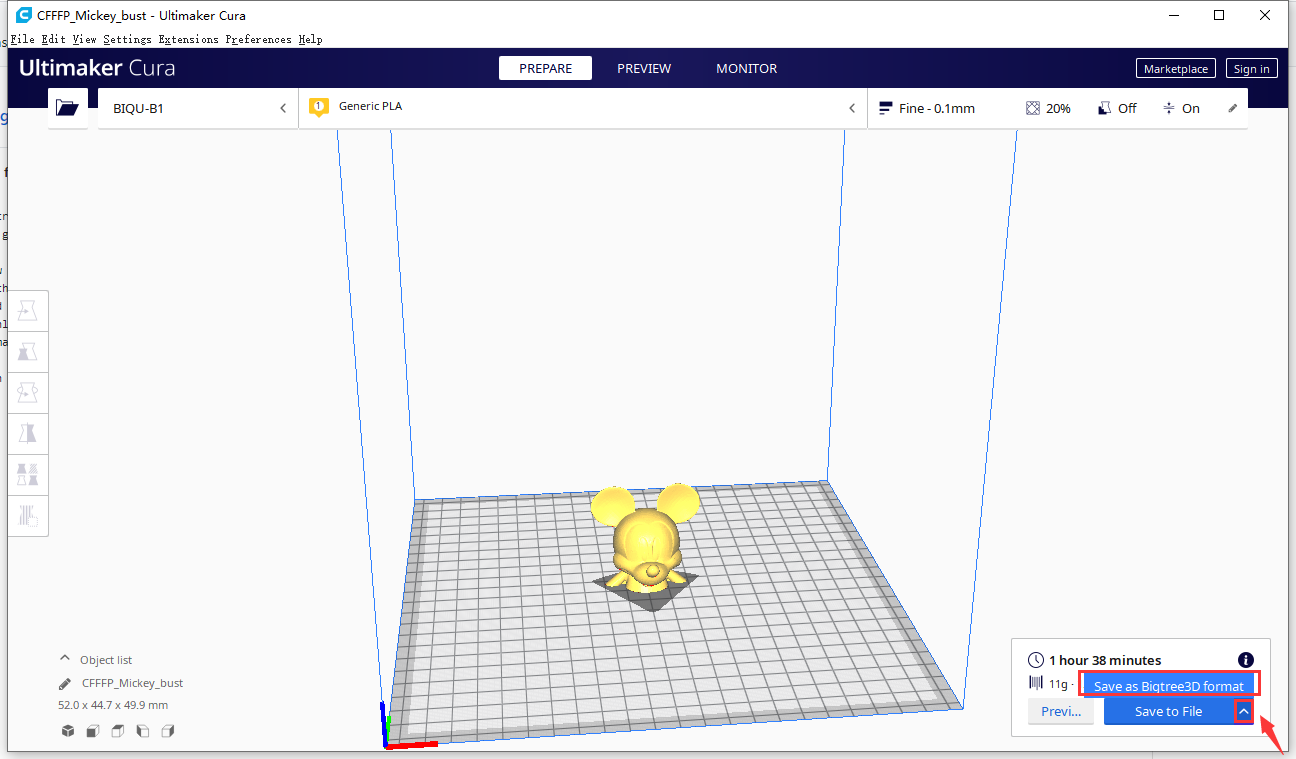The image size is (1296, 759).
Task: Open the file folder icon
Action: click(x=67, y=108)
